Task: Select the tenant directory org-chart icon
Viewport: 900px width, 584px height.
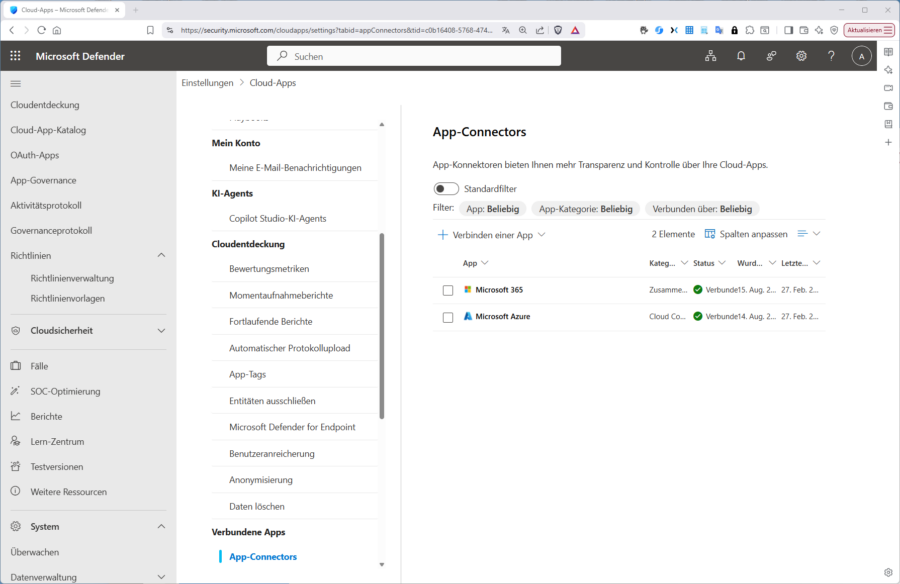Action: click(711, 56)
